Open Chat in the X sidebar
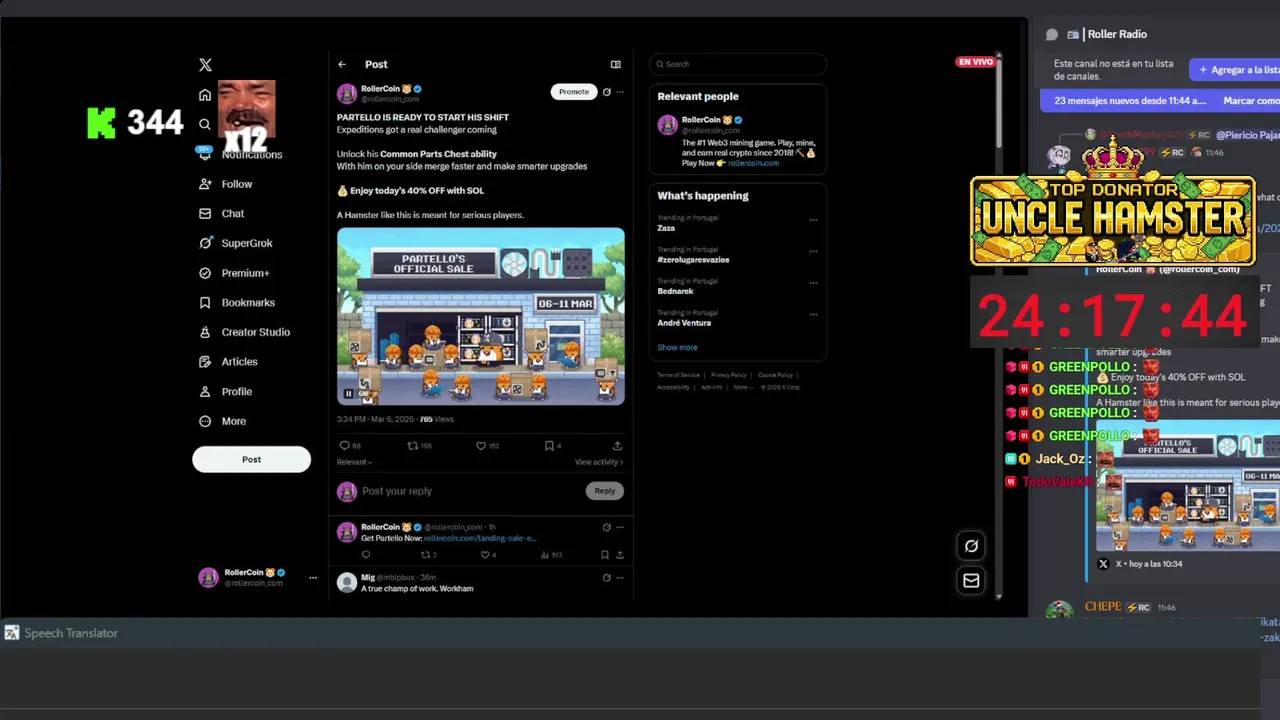1280x720 pixels. point(221,213)
